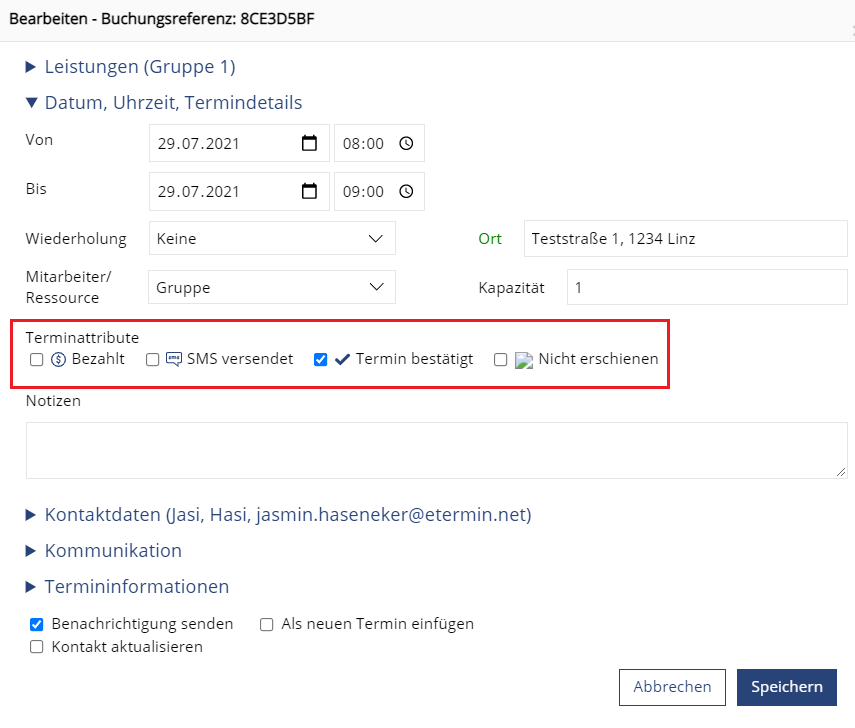Click the Speichern button
The image size is (855, 728).
[787, 687]
